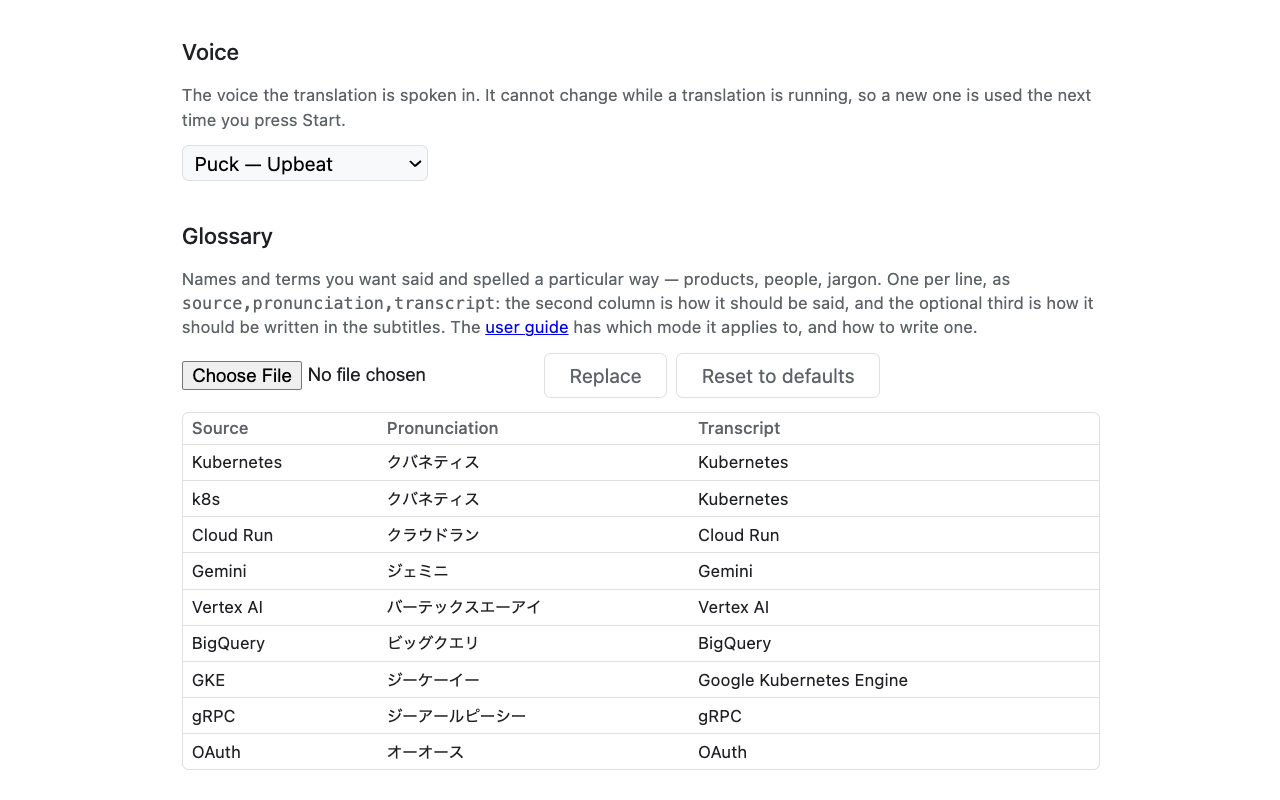The width and height of the screenshot is (1280, 800).
Task: Select OAuth in the Source column
Action: click(x=280, y=752)
